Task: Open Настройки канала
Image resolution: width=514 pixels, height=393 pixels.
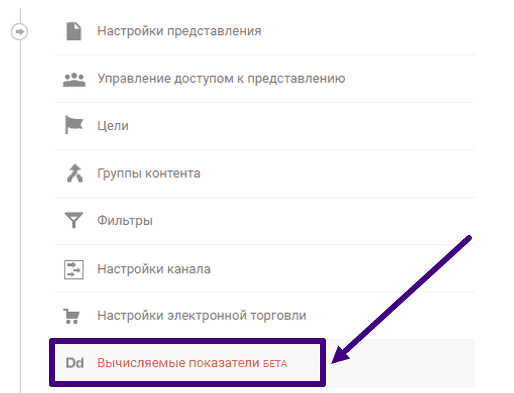Action: pos(154,269)
